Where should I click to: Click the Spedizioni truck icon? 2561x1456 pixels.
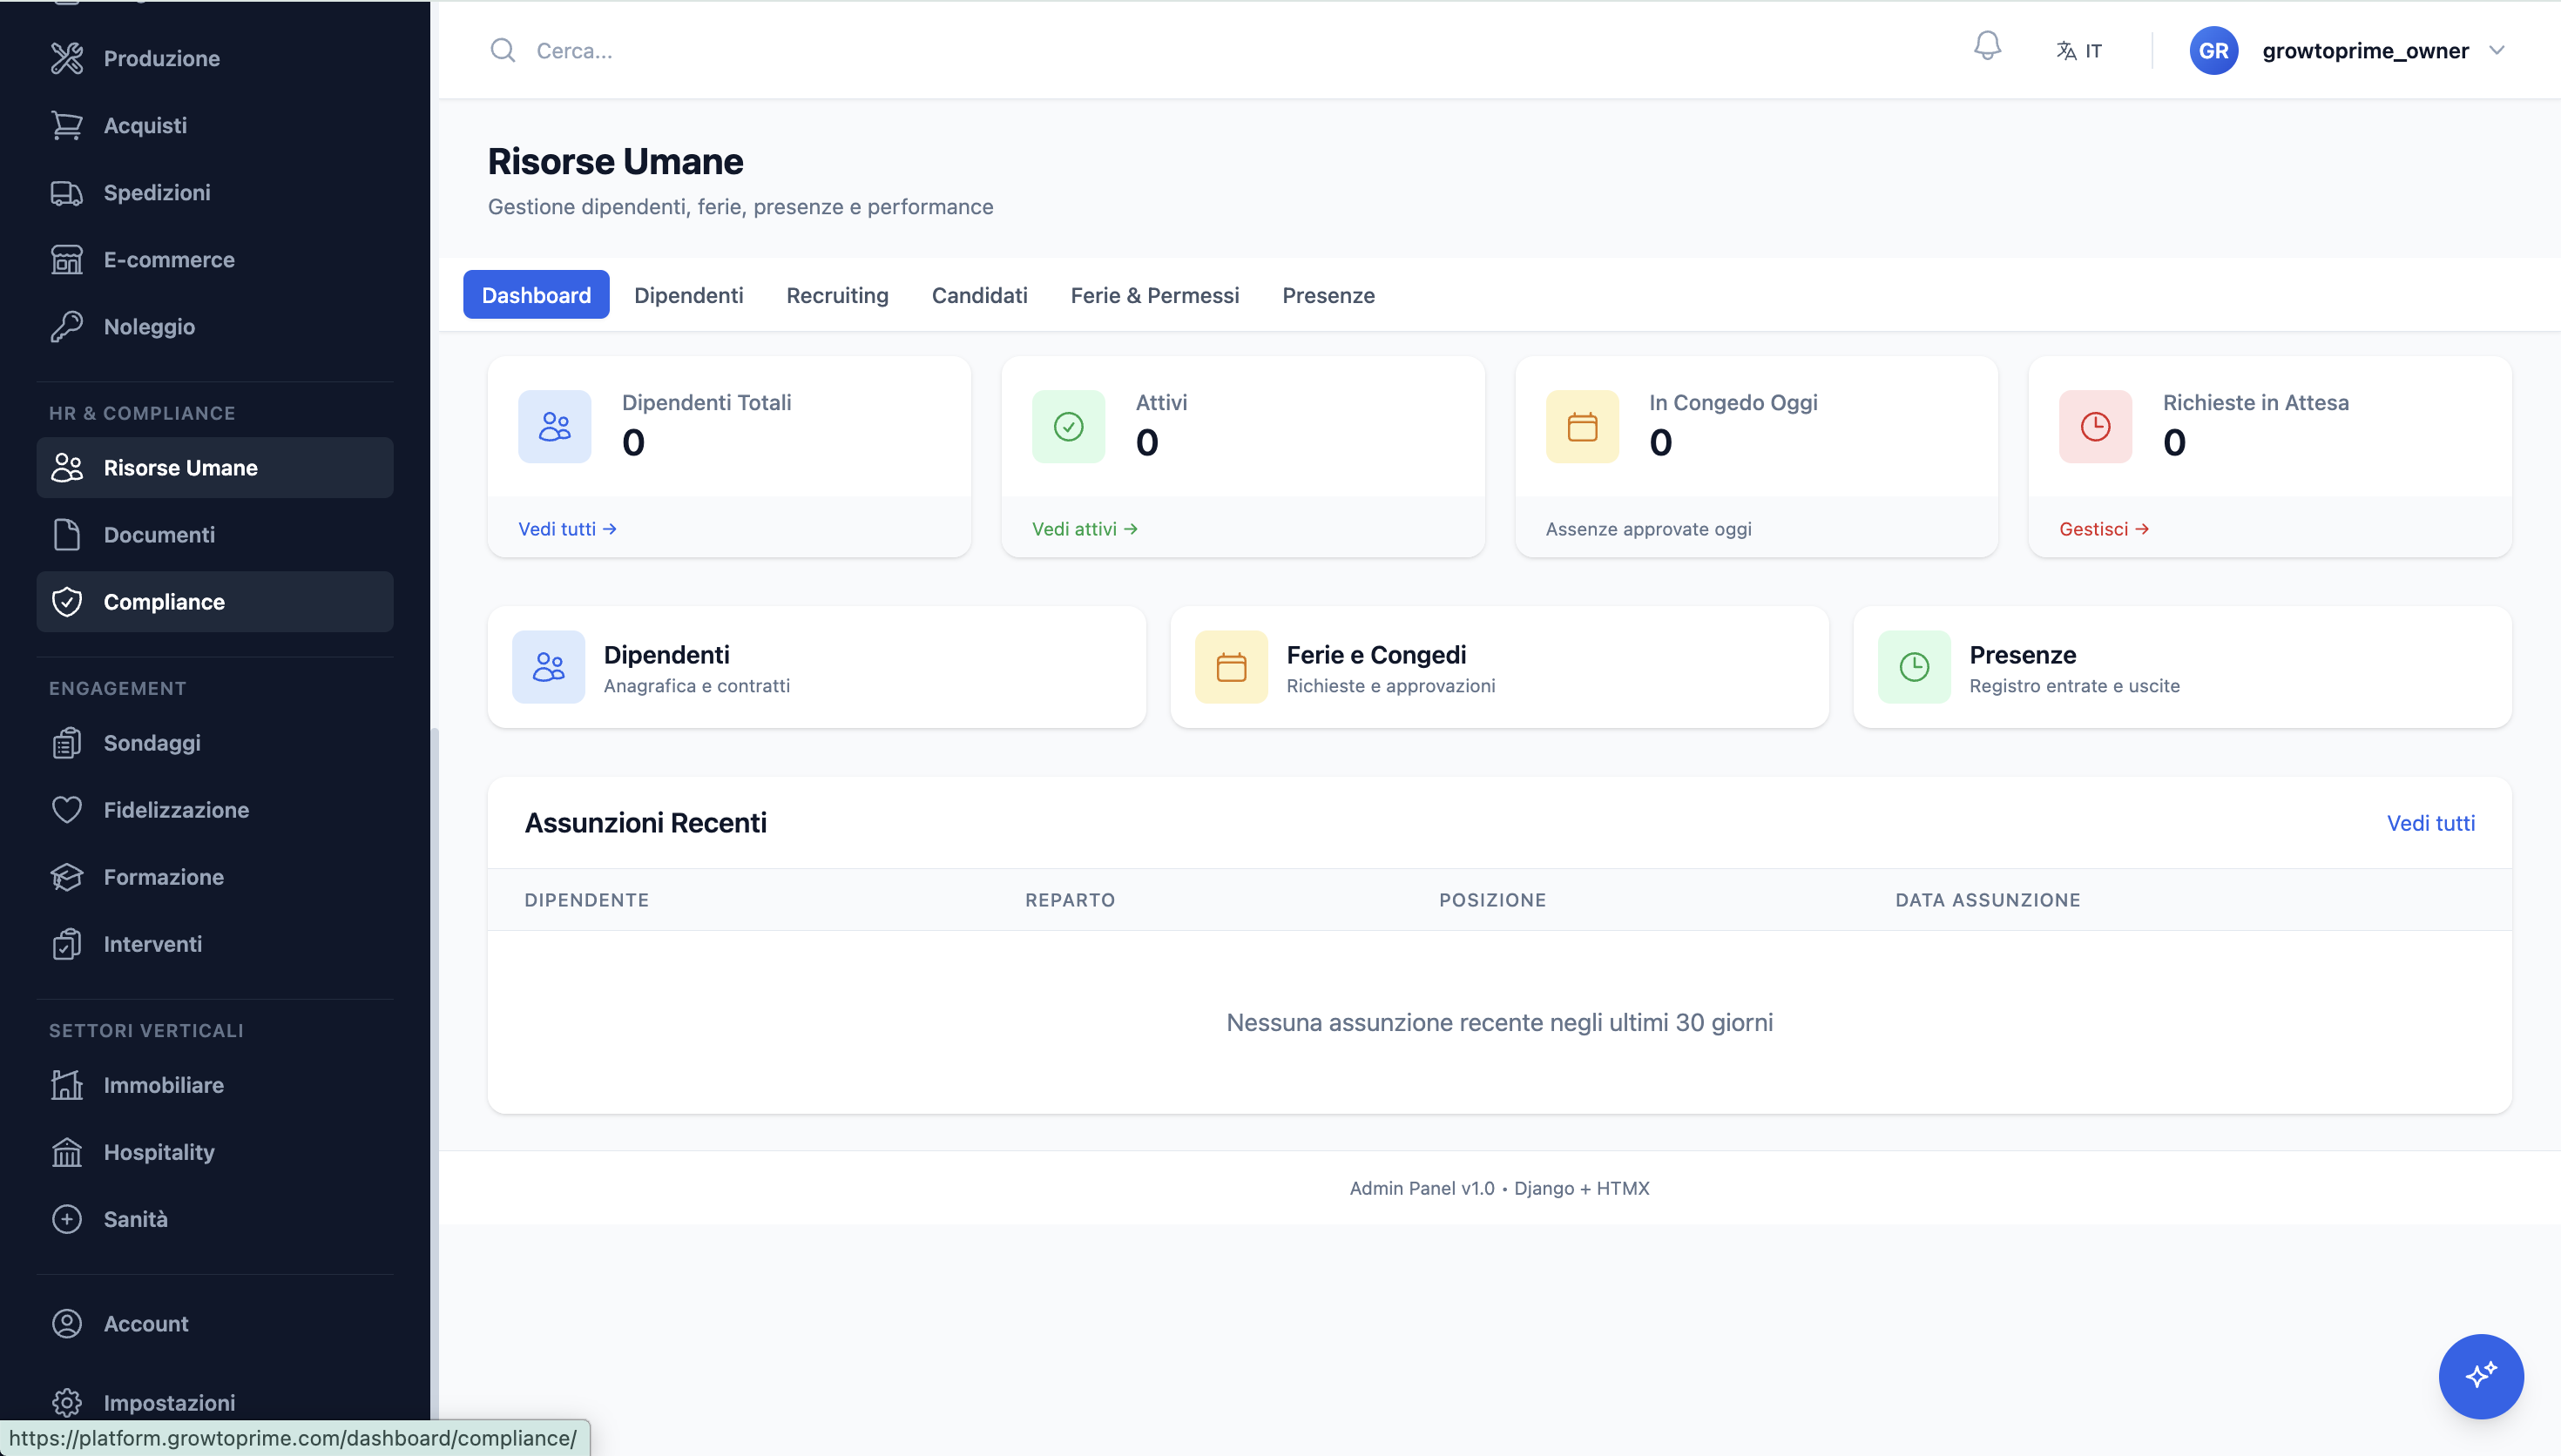pyautogui.click(x=67, y=193)
